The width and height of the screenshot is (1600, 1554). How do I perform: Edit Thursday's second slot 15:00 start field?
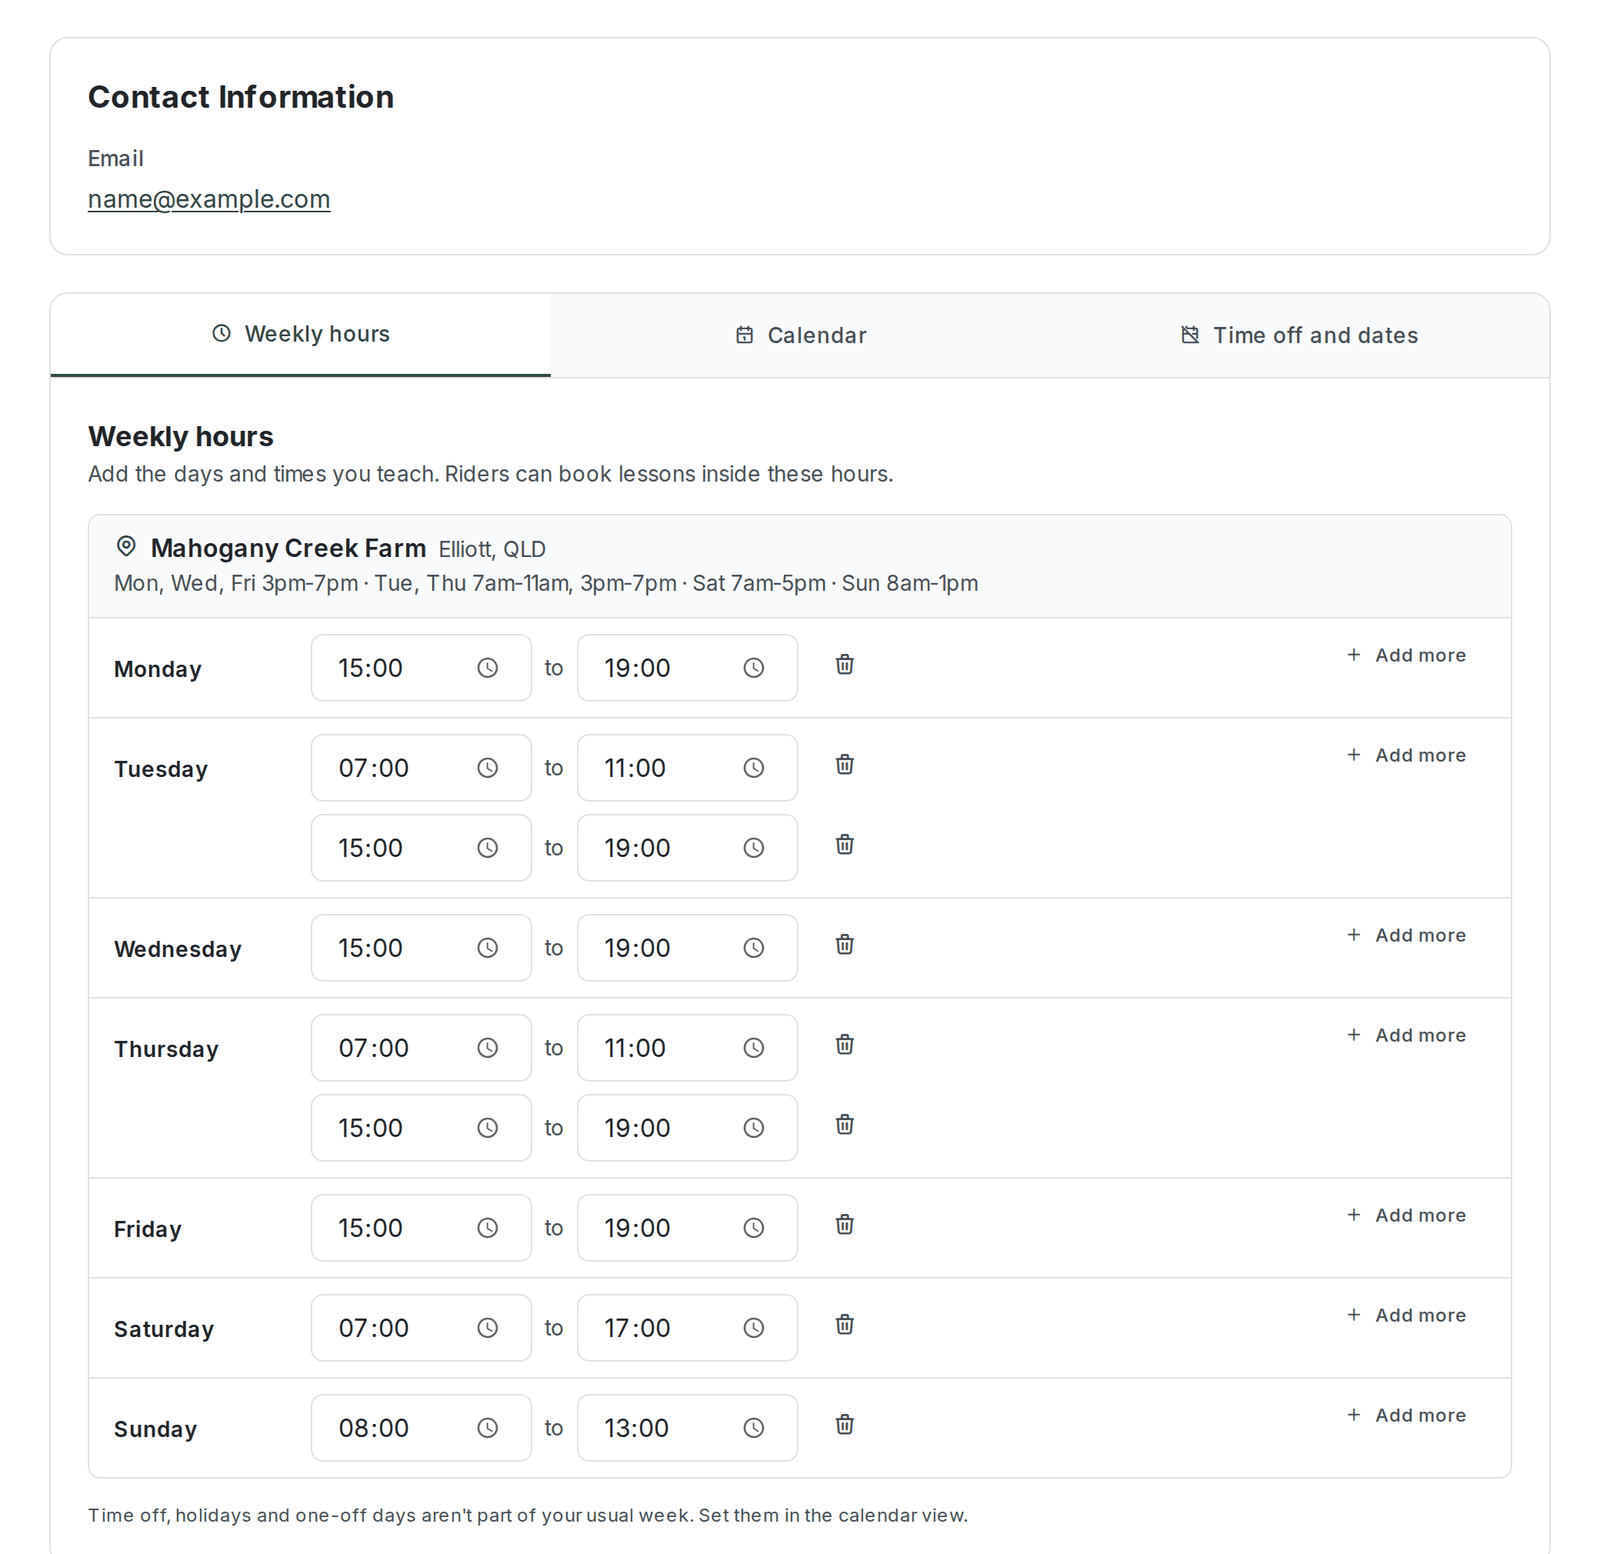tap(421, 1128)
